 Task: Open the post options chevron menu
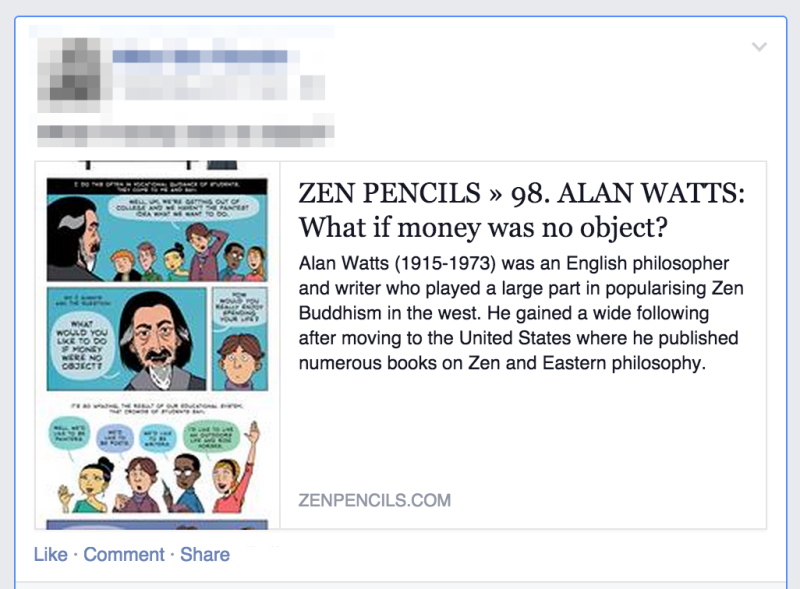click(x=759, y=47)
